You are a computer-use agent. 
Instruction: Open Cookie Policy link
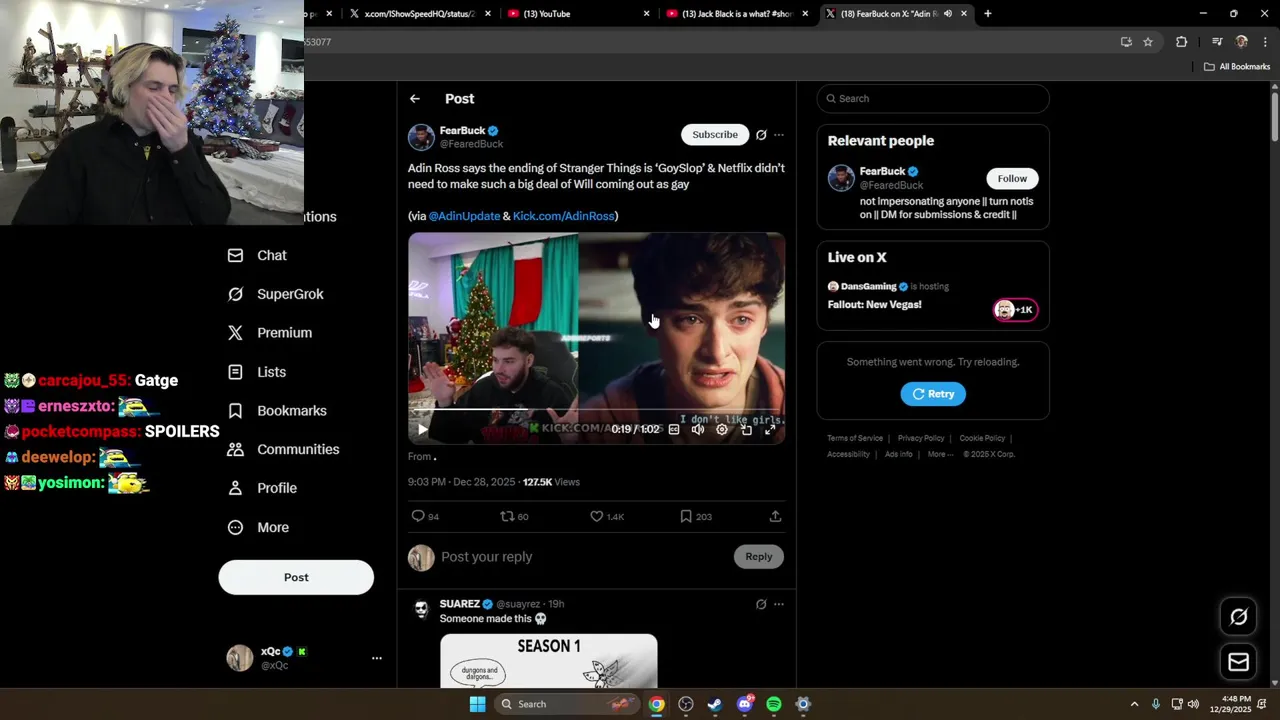tap(982, 438)
